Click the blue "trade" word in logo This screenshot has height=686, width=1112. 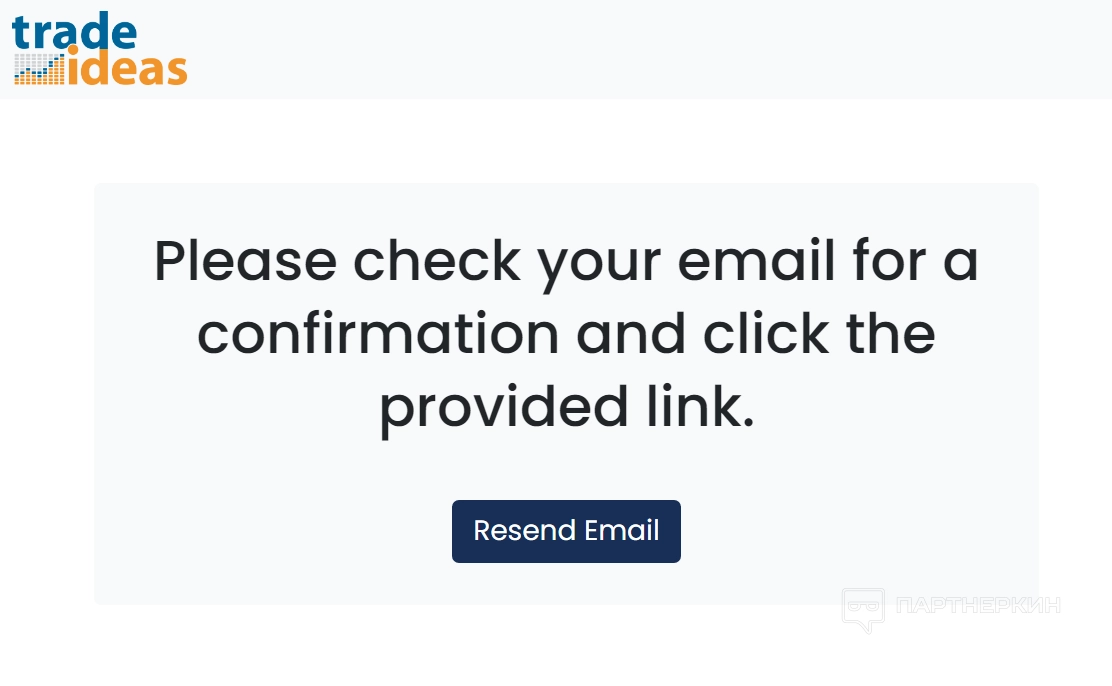click(74, 32)
